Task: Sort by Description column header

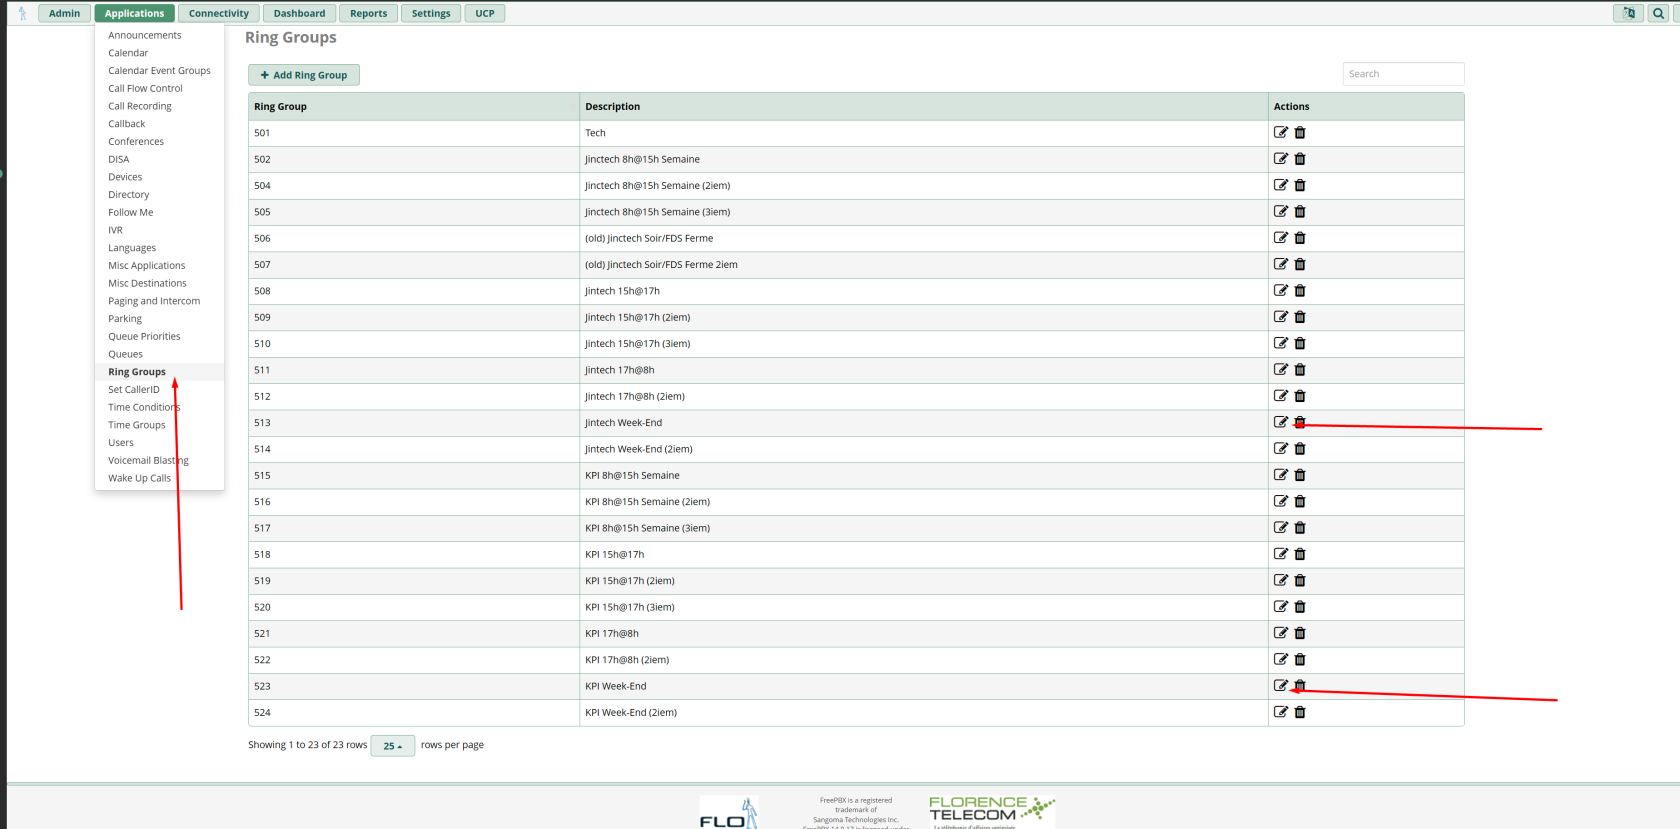Action: (924, 106)
